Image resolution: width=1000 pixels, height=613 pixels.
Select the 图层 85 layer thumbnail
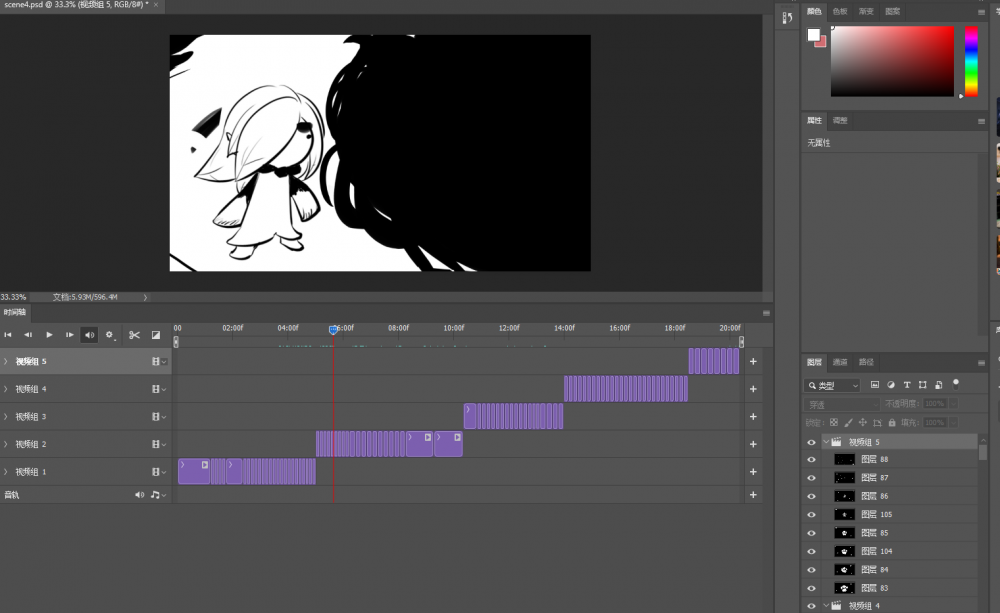[845, 533]
